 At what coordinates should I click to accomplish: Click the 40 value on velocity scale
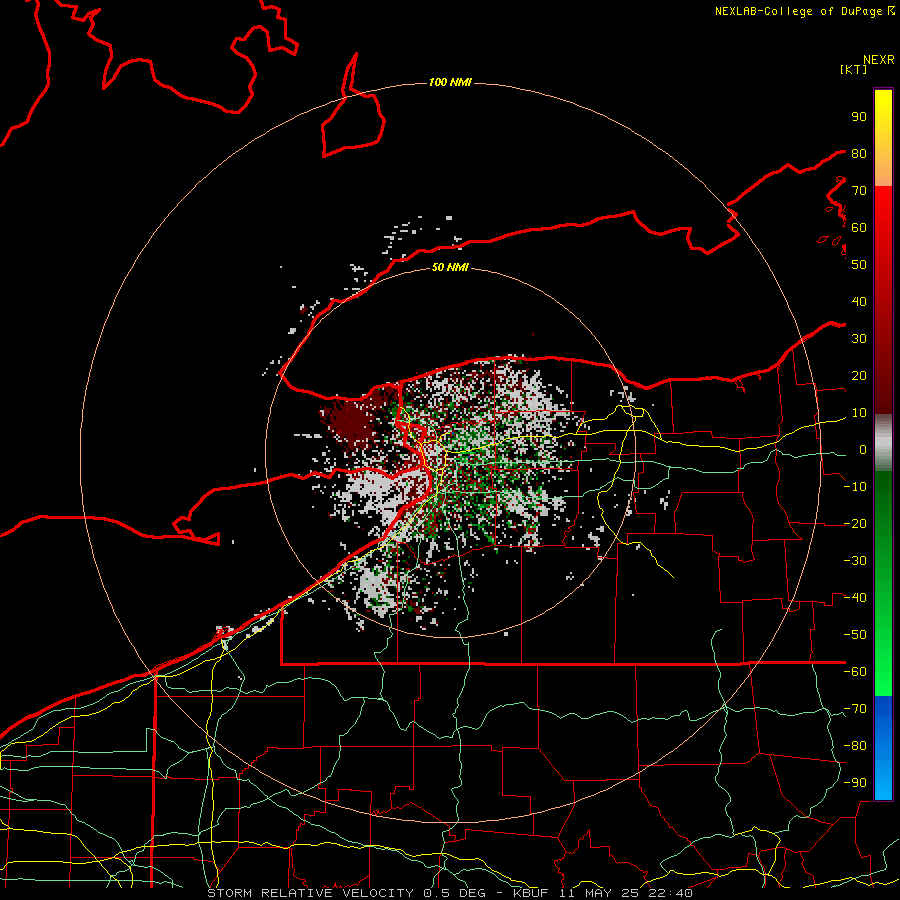coord(859,302)
